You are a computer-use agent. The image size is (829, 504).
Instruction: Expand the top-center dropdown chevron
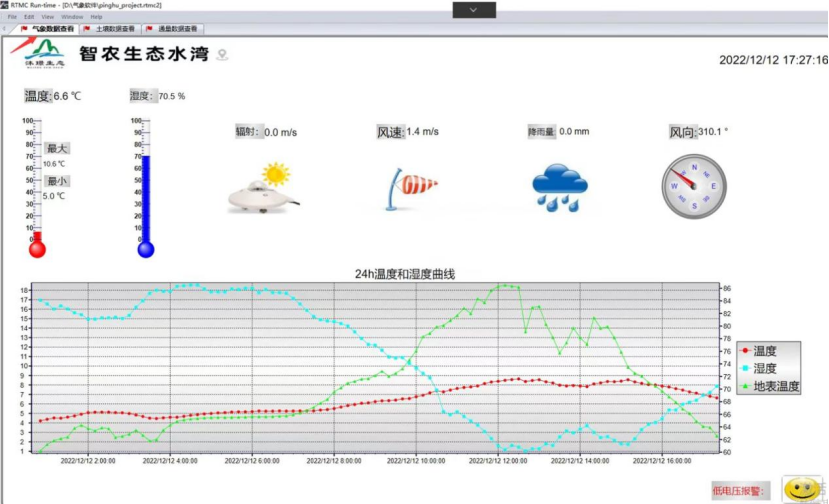pos(474,9)
